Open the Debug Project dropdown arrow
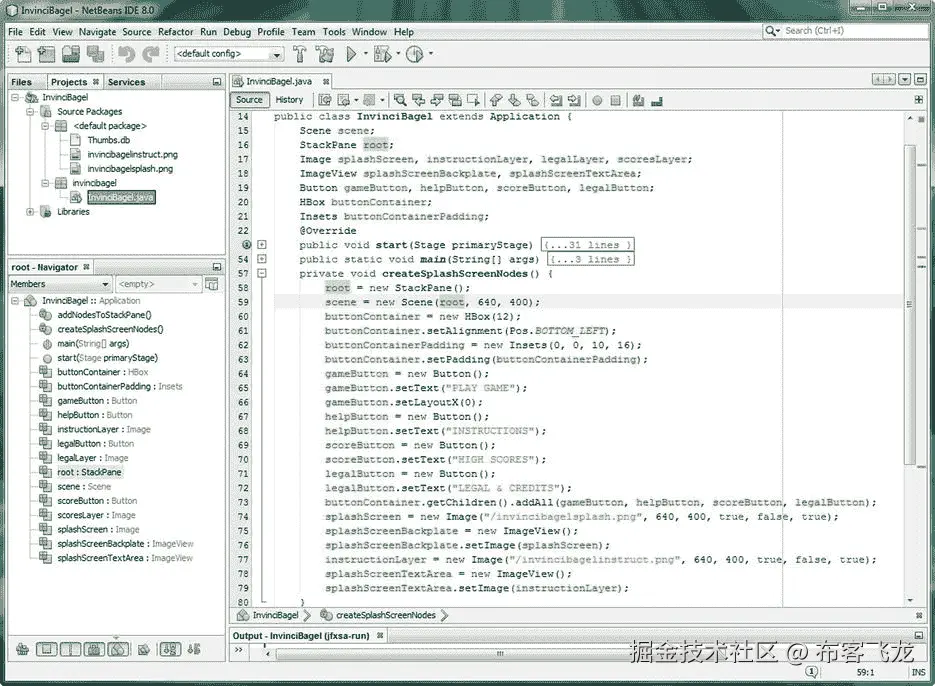Screen dimensions: 935x686 pyautogui.click(x=398, y=54)
